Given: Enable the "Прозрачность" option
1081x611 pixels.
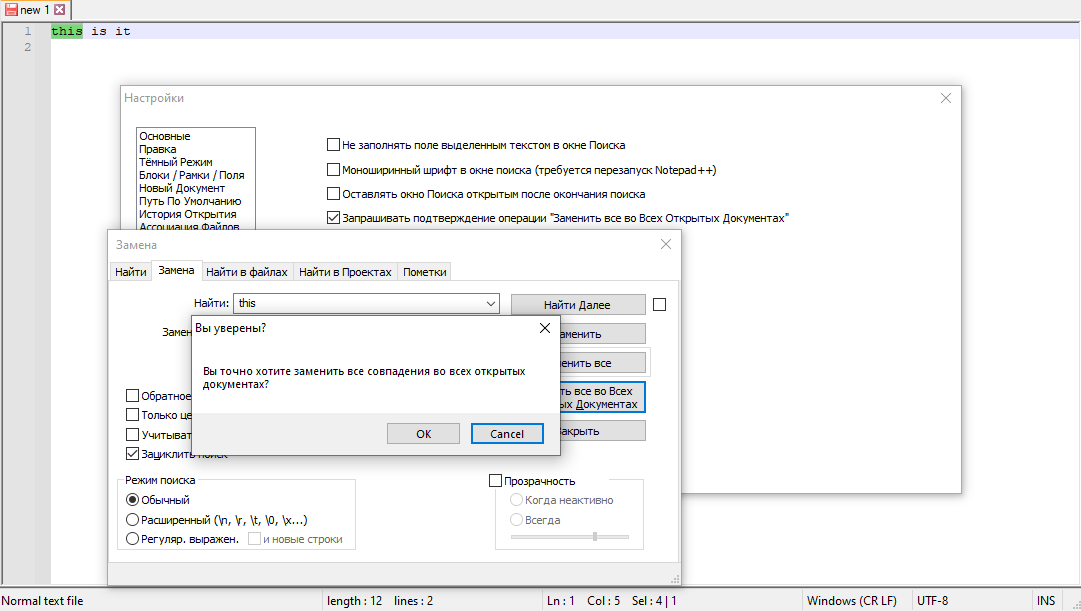Looking at the screenshot, I should 495,480.
